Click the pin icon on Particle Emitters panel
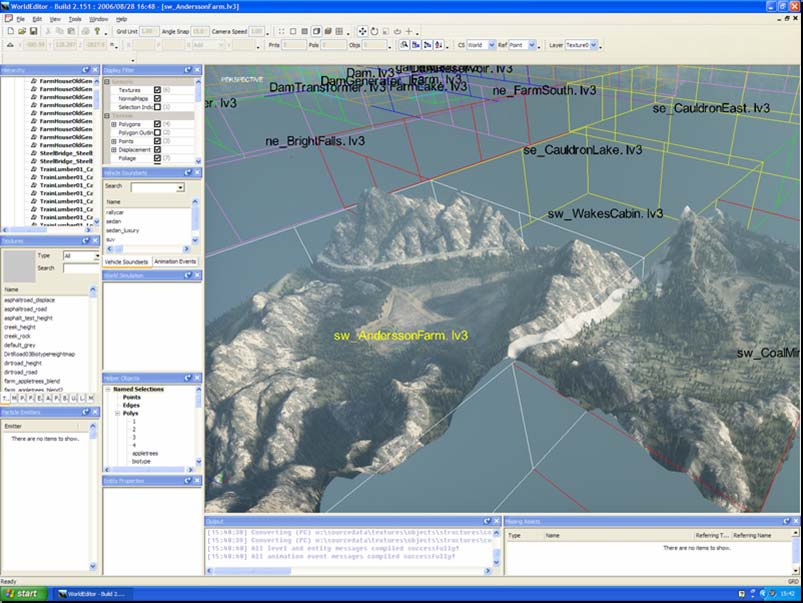The width and height of the screenshot is (803, 603). click(x=86, y=412)
